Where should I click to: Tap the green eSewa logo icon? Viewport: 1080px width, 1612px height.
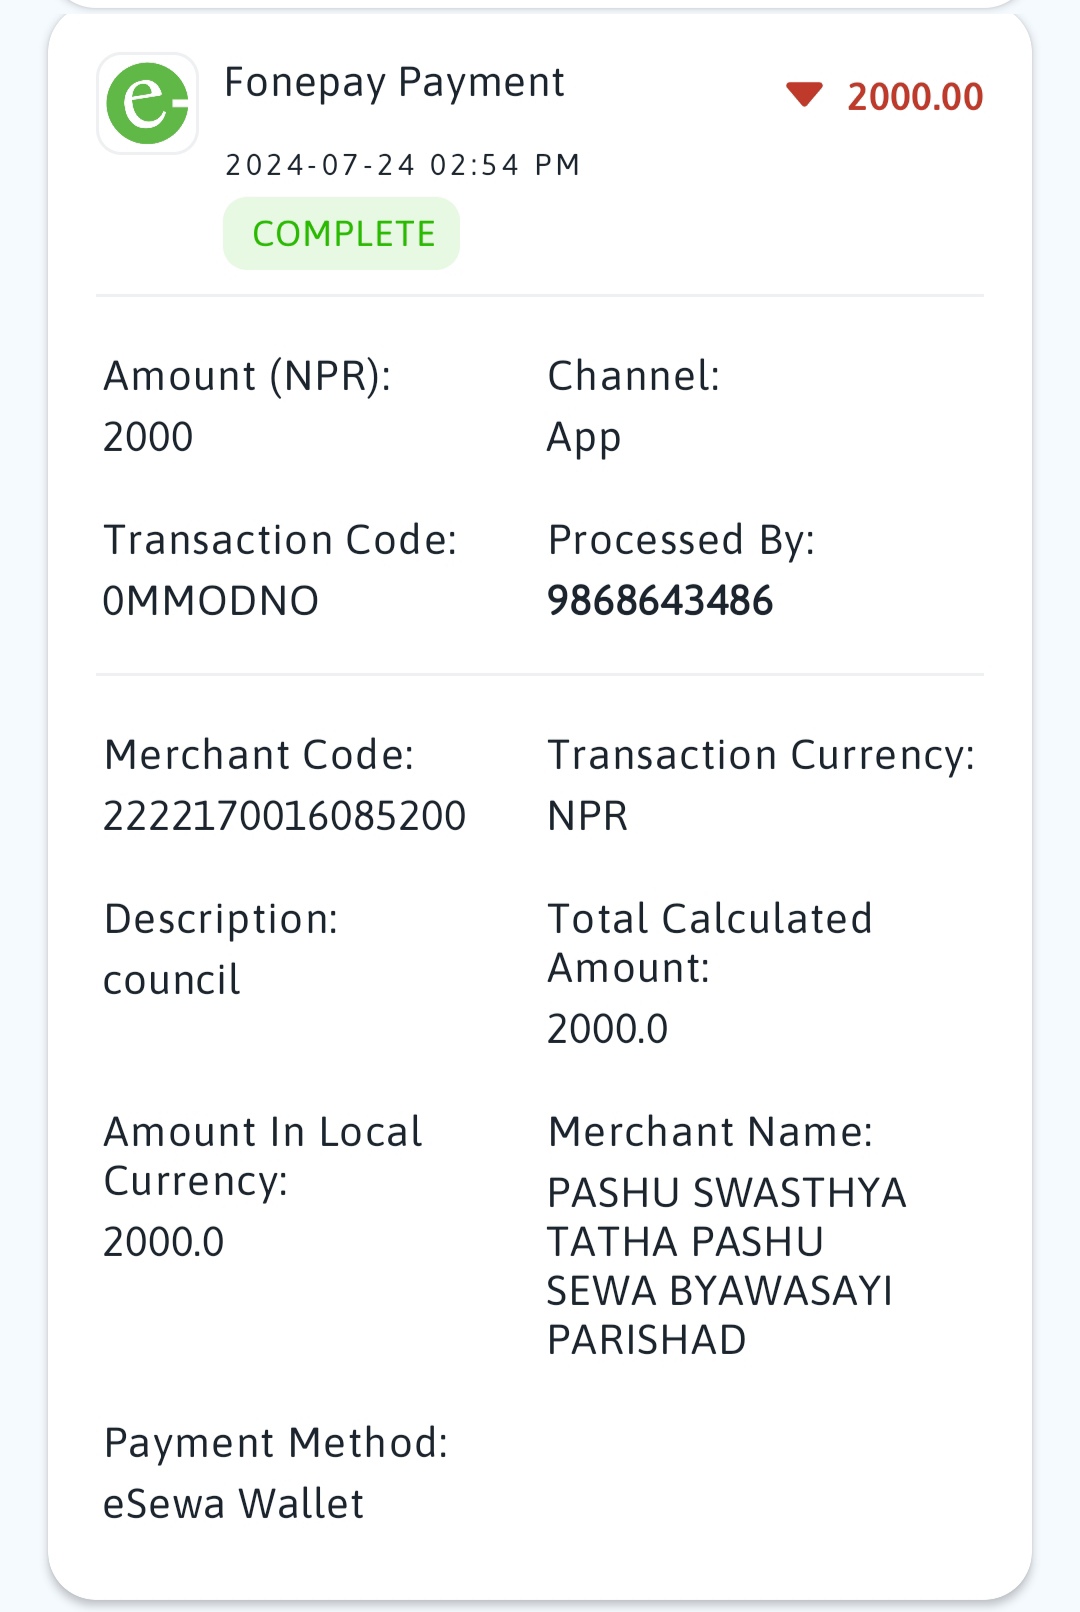pyautogui.click(x=147, y=103)
